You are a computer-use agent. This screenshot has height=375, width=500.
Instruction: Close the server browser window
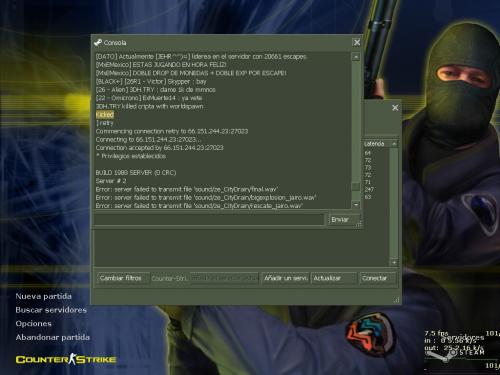395,108
